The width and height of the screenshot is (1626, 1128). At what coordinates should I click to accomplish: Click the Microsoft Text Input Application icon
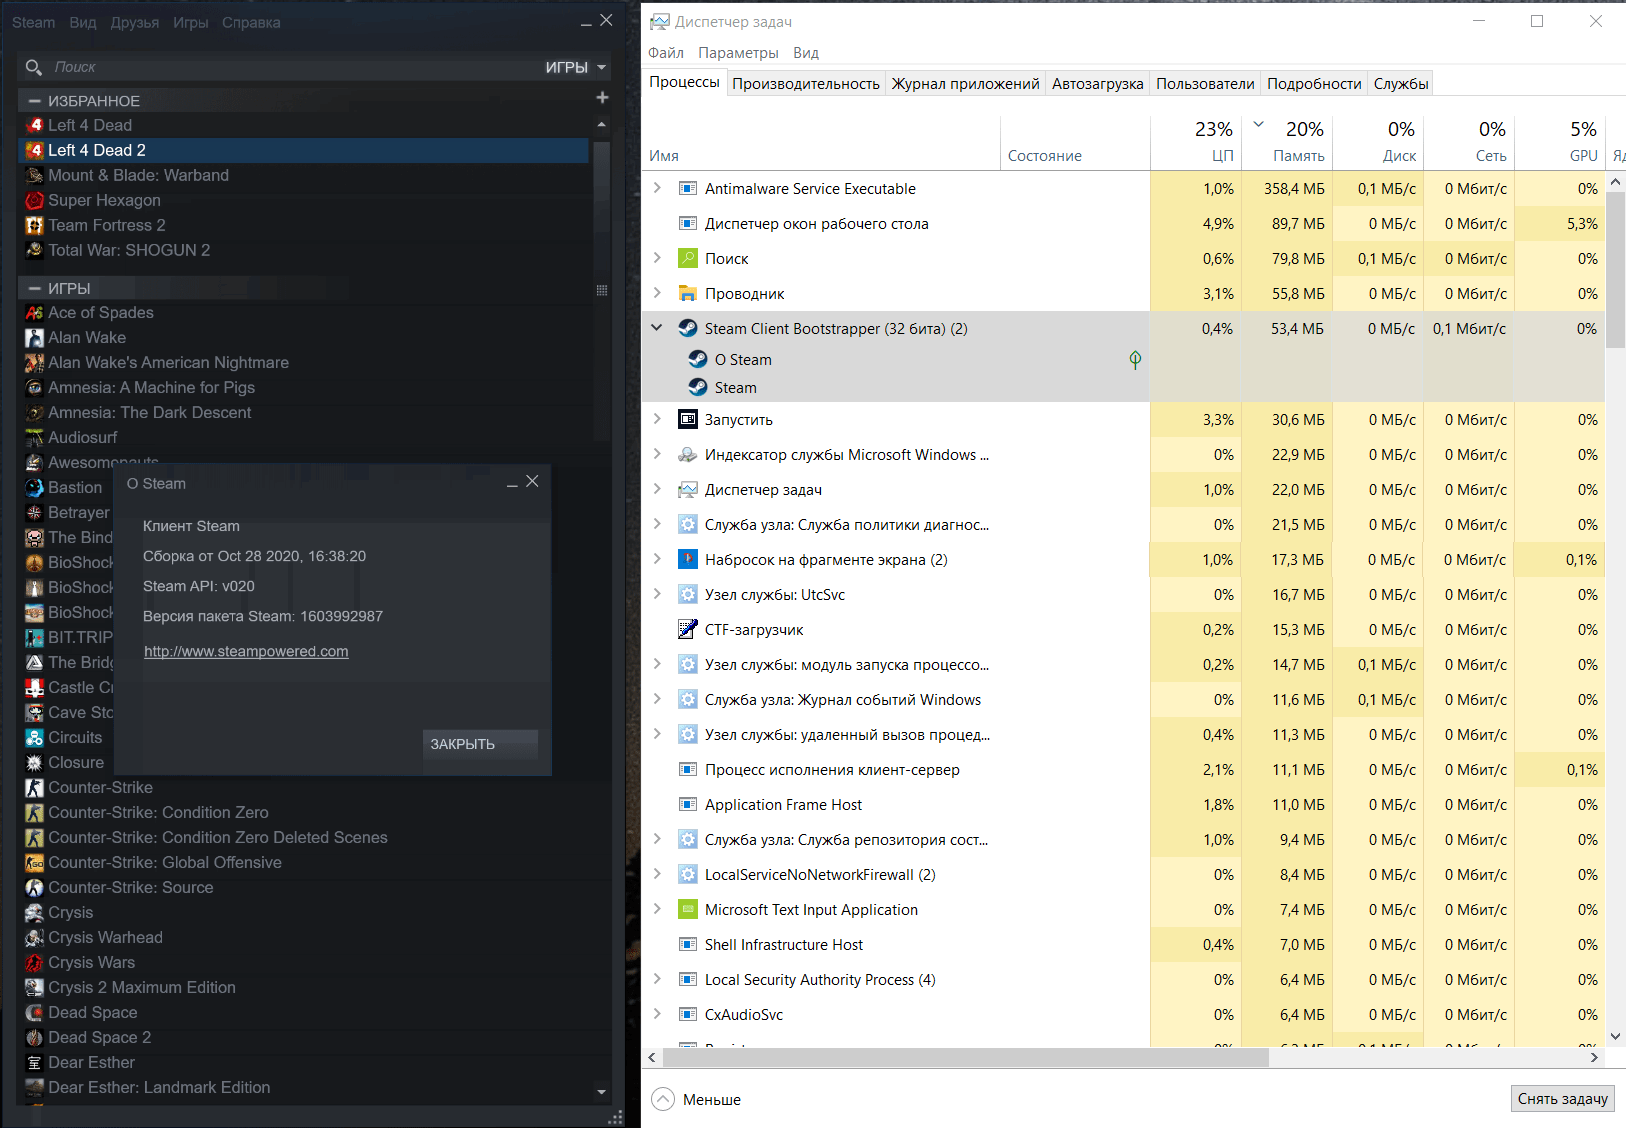click(x=688, y=909)
